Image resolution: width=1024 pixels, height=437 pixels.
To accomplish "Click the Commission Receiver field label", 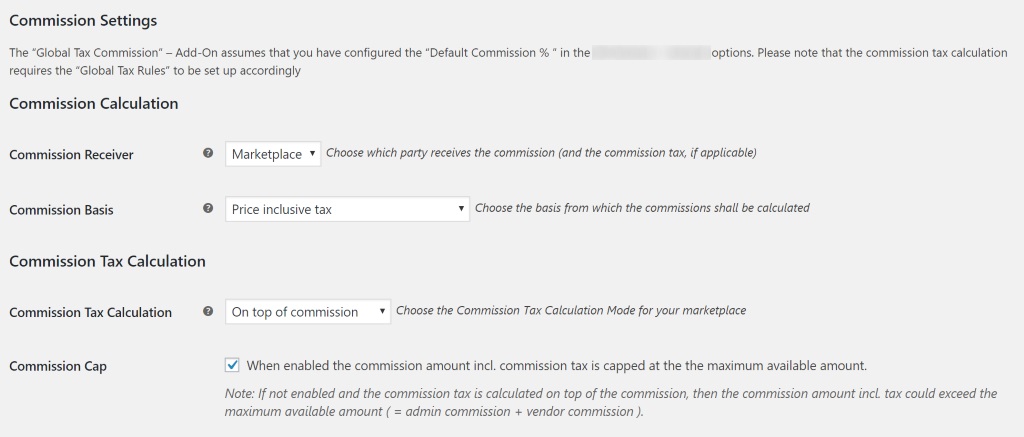I will 71,155.
